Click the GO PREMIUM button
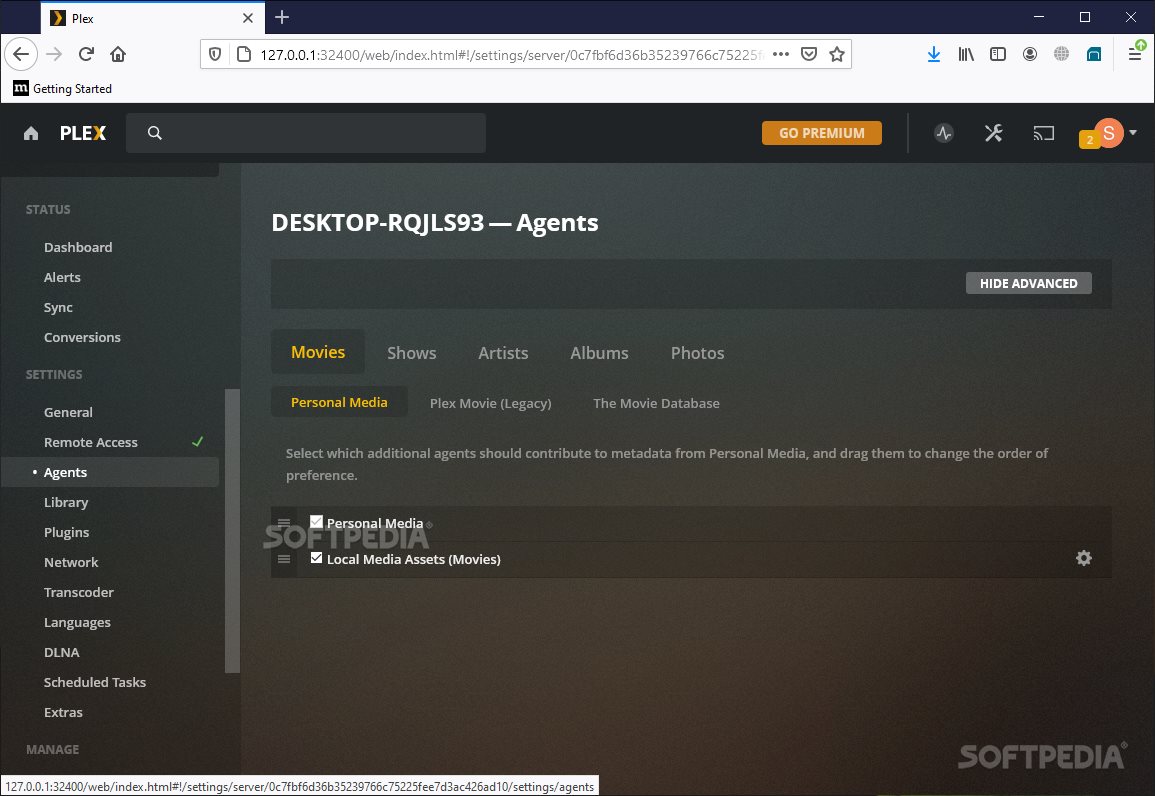The height and width of the screenshot is (796, 1155). click(821, 133)
